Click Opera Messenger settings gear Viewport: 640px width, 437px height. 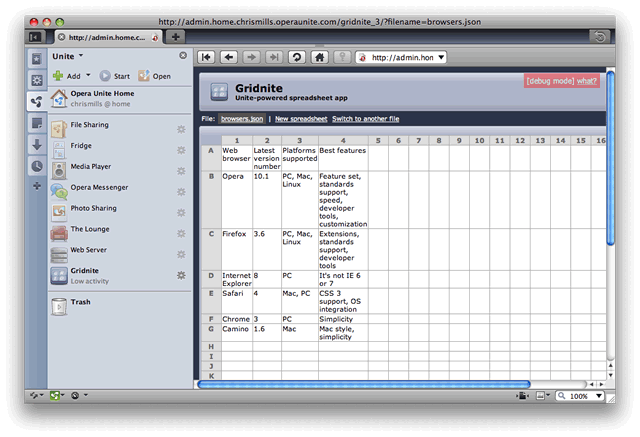point(181,192)
